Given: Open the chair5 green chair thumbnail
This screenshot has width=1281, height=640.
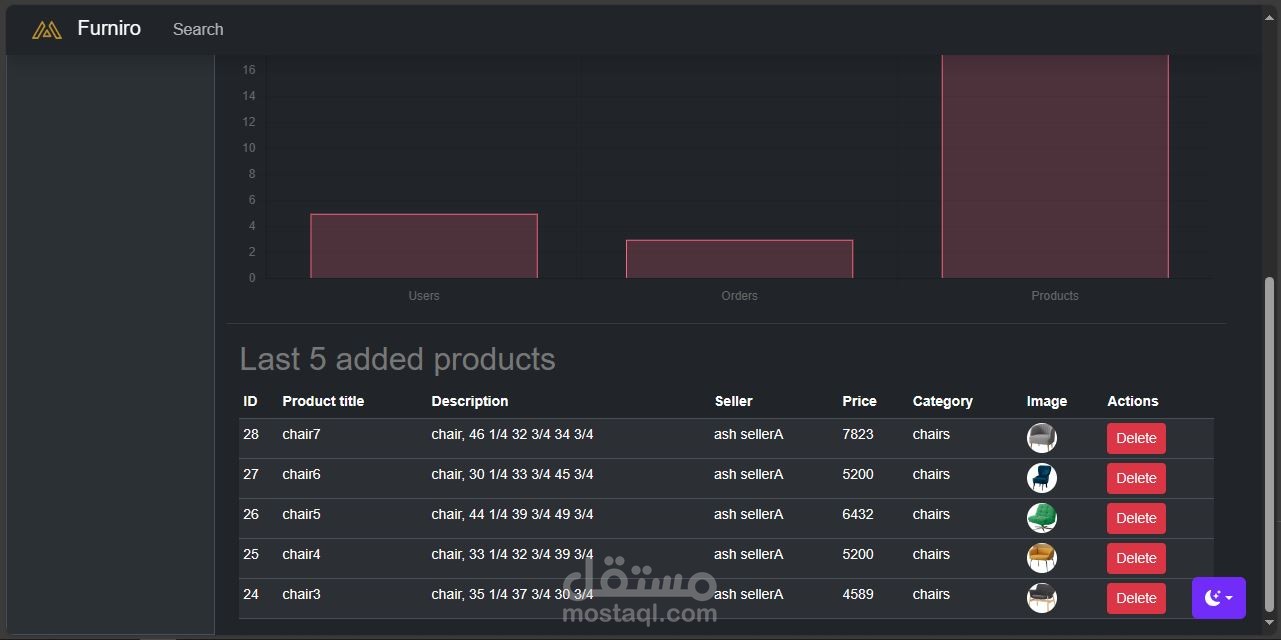Looking at the screenshot, I should pyautogui.click(x=1042, y=518).
